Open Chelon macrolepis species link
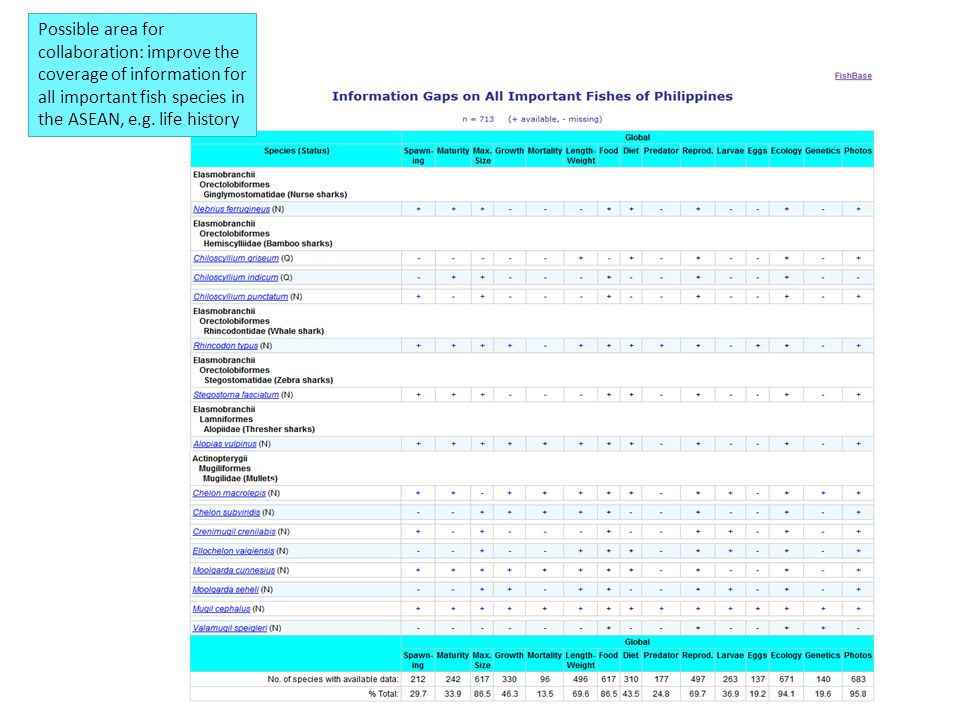 point(229,493)
